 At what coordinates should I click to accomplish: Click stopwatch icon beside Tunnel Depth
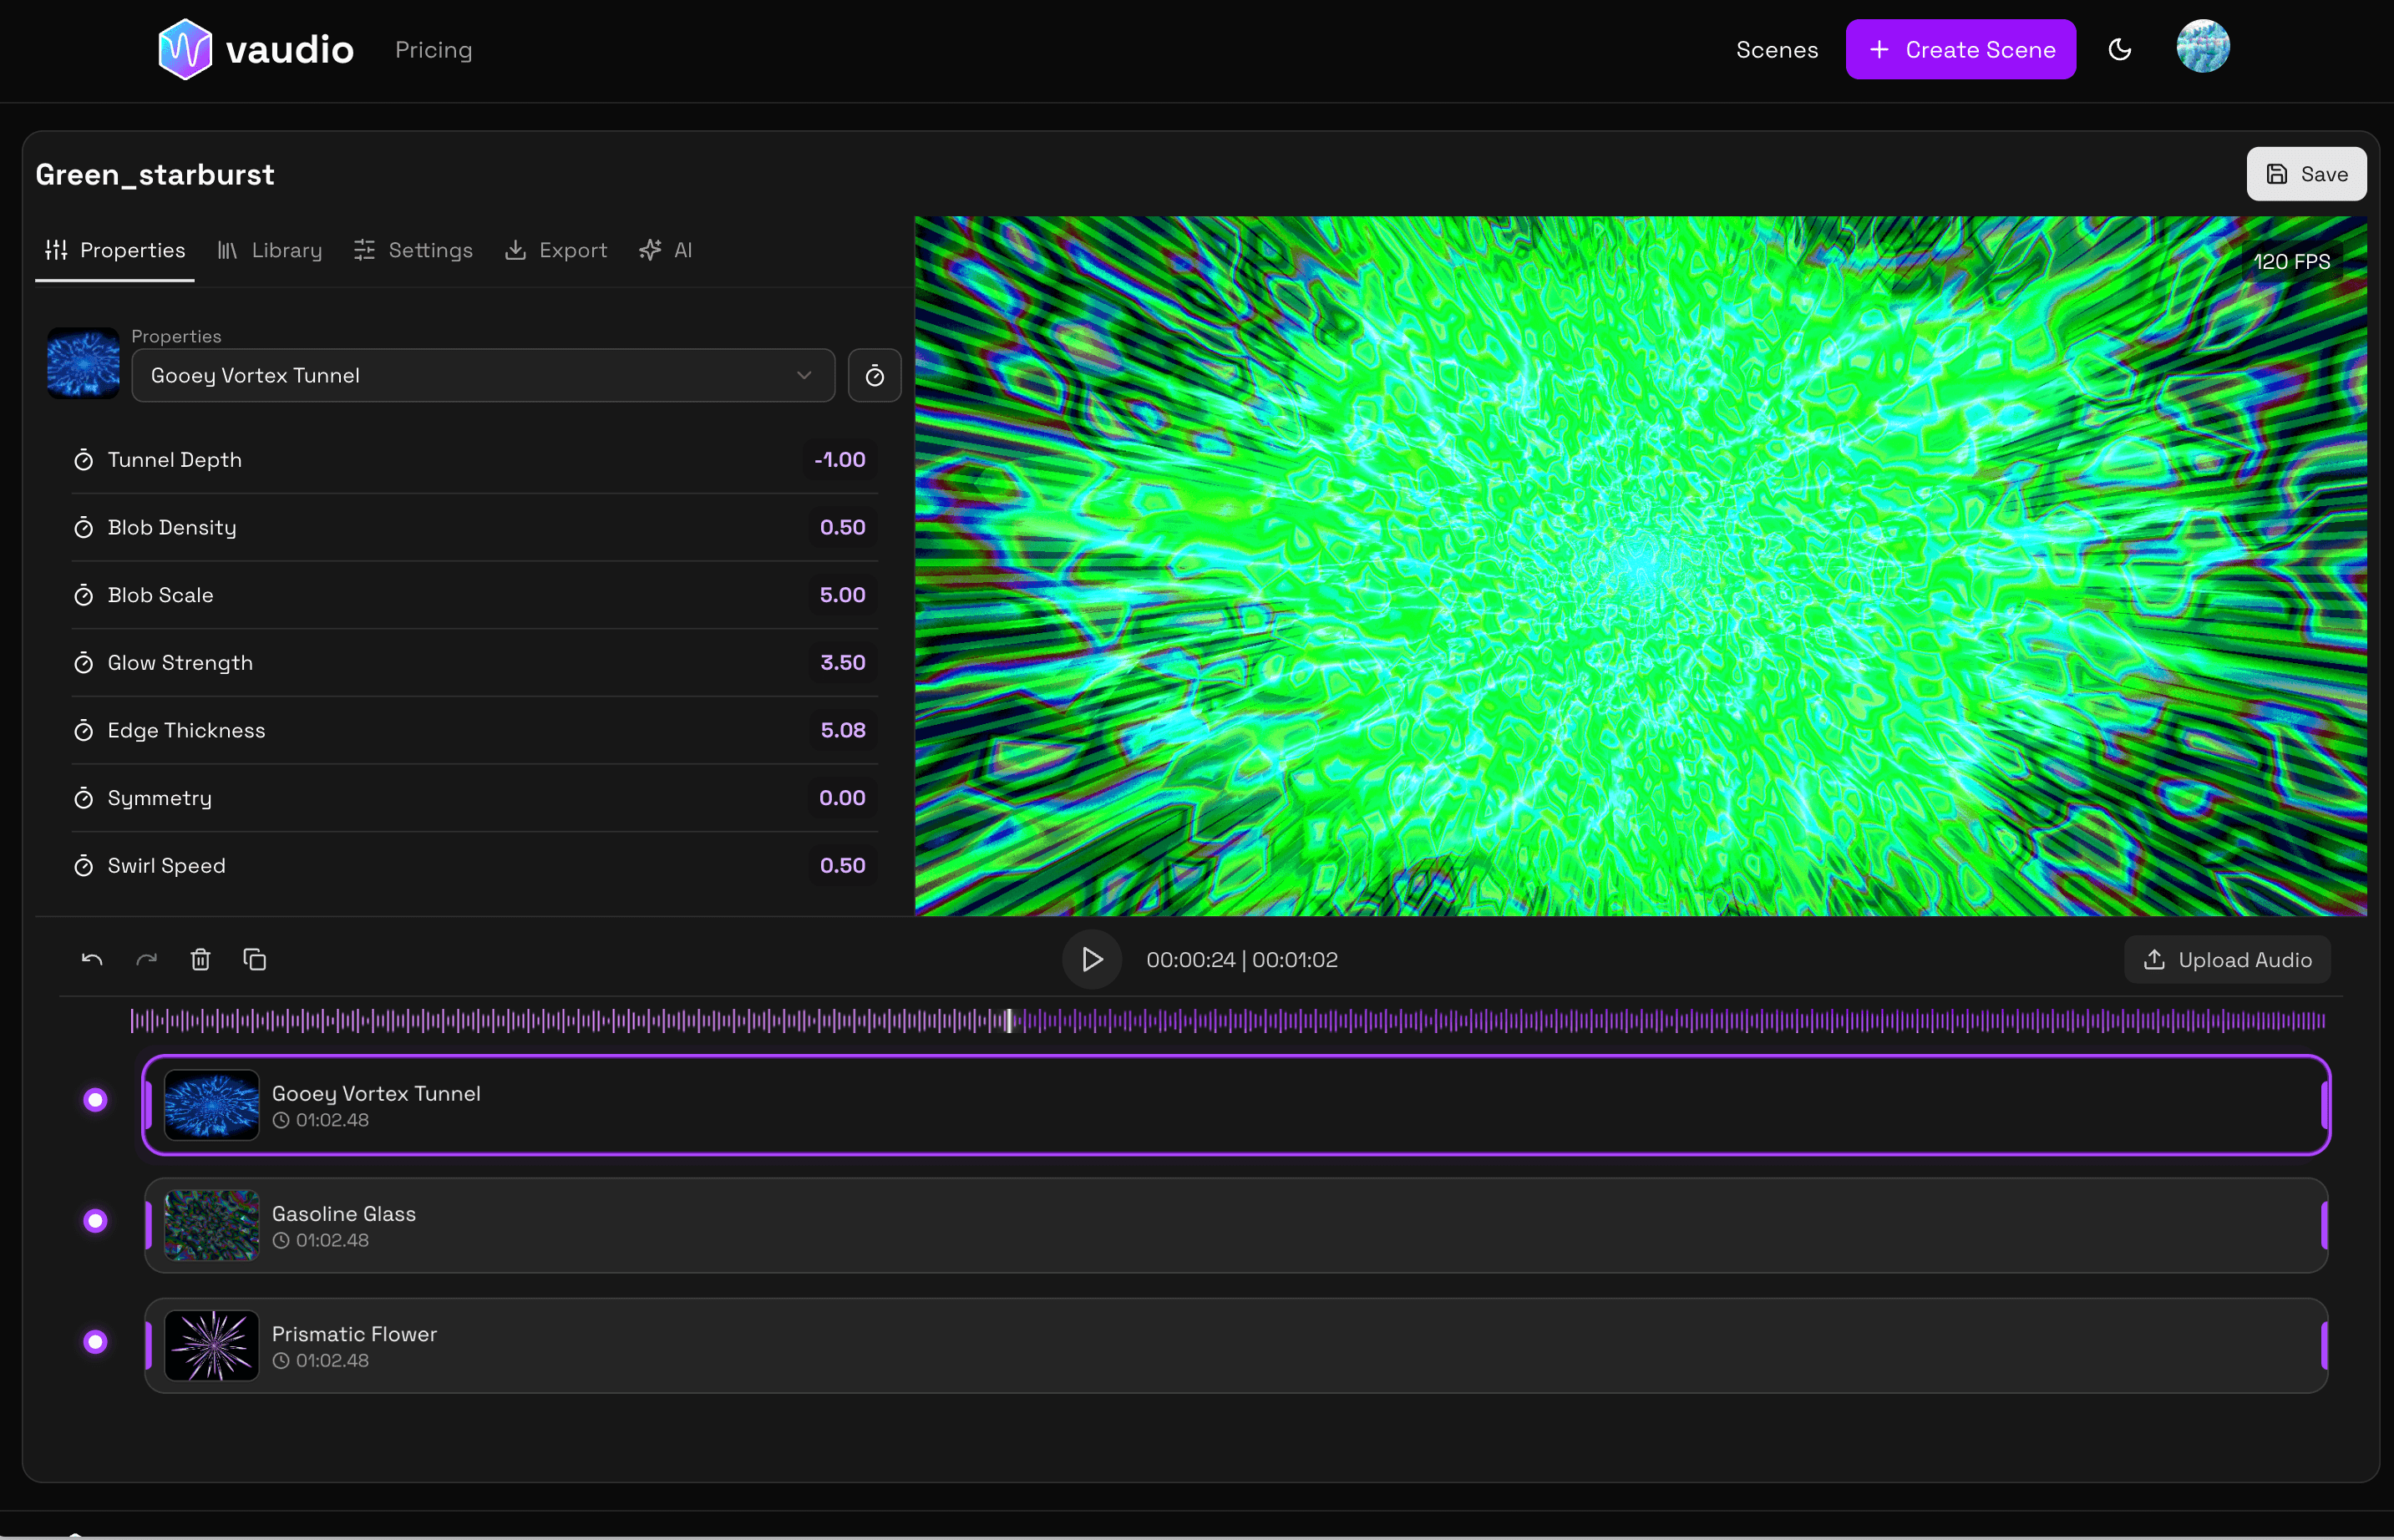[84, 460]
